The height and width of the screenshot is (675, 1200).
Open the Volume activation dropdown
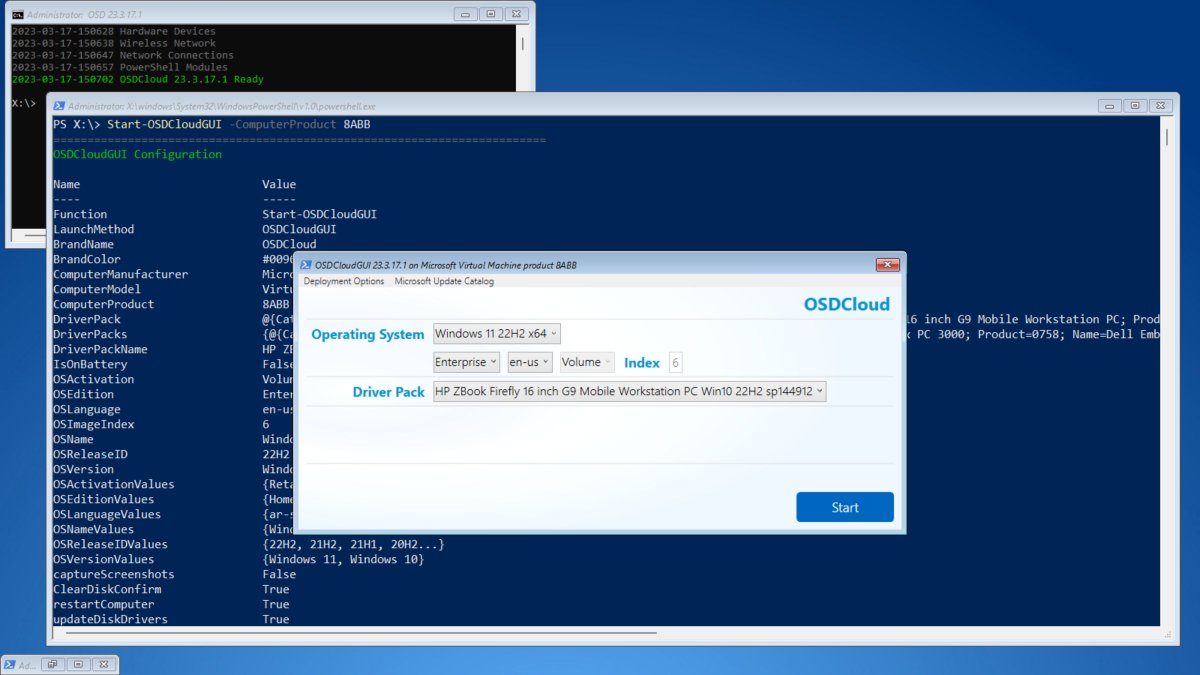(x=587, y=362)
